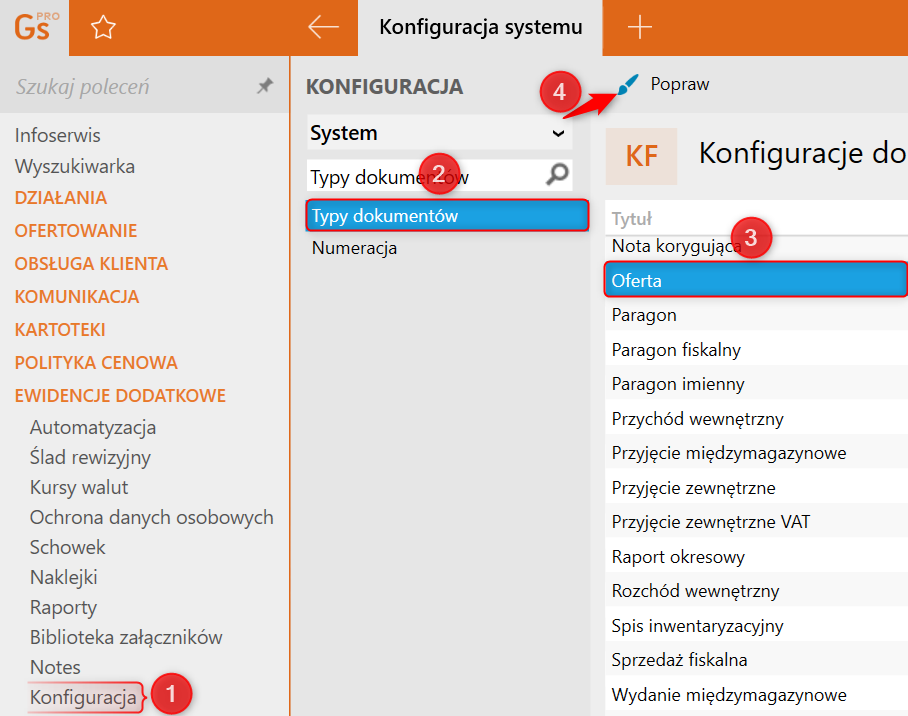Expand the KARTOTEKI section
The height and width of the screenshot is (716, 908).
point(60,330)
